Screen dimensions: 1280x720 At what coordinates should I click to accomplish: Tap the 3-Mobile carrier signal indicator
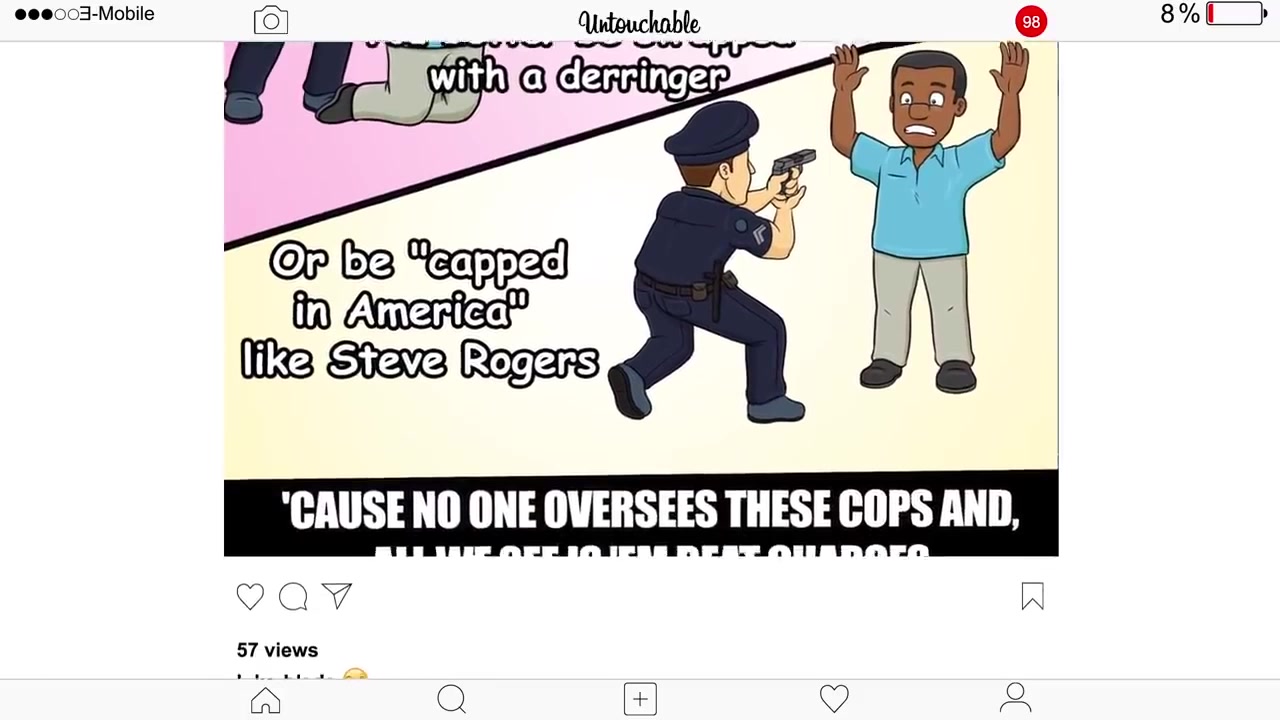(x=85, y=14)
